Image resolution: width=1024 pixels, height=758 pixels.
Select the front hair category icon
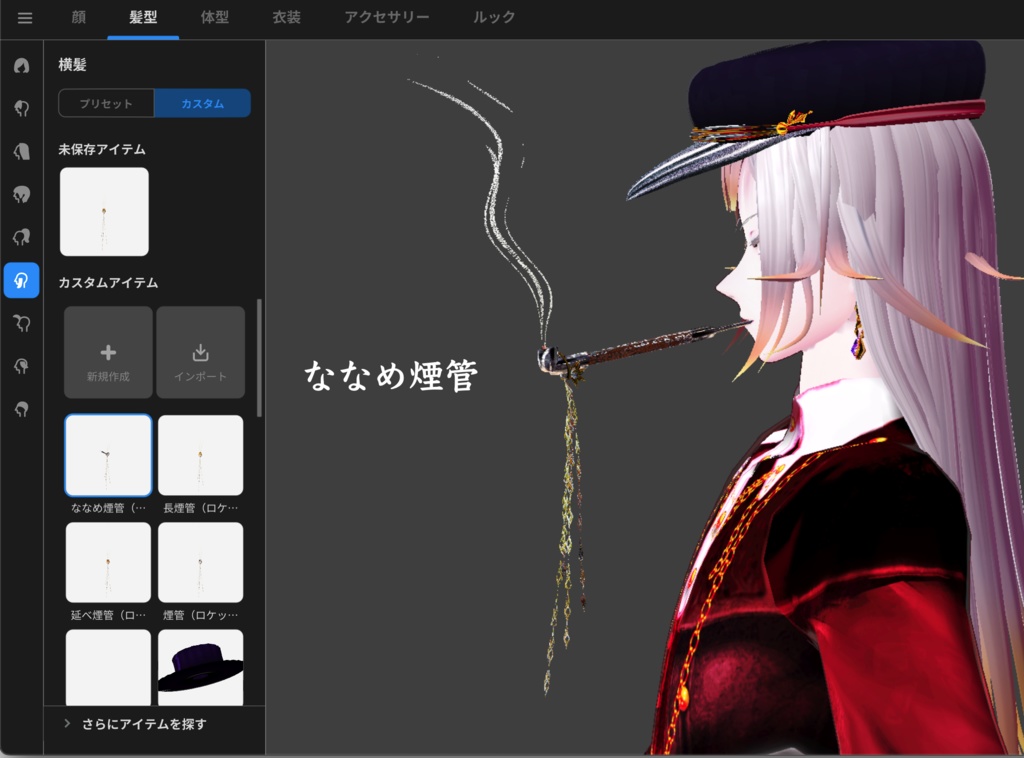tap(22, 109)
